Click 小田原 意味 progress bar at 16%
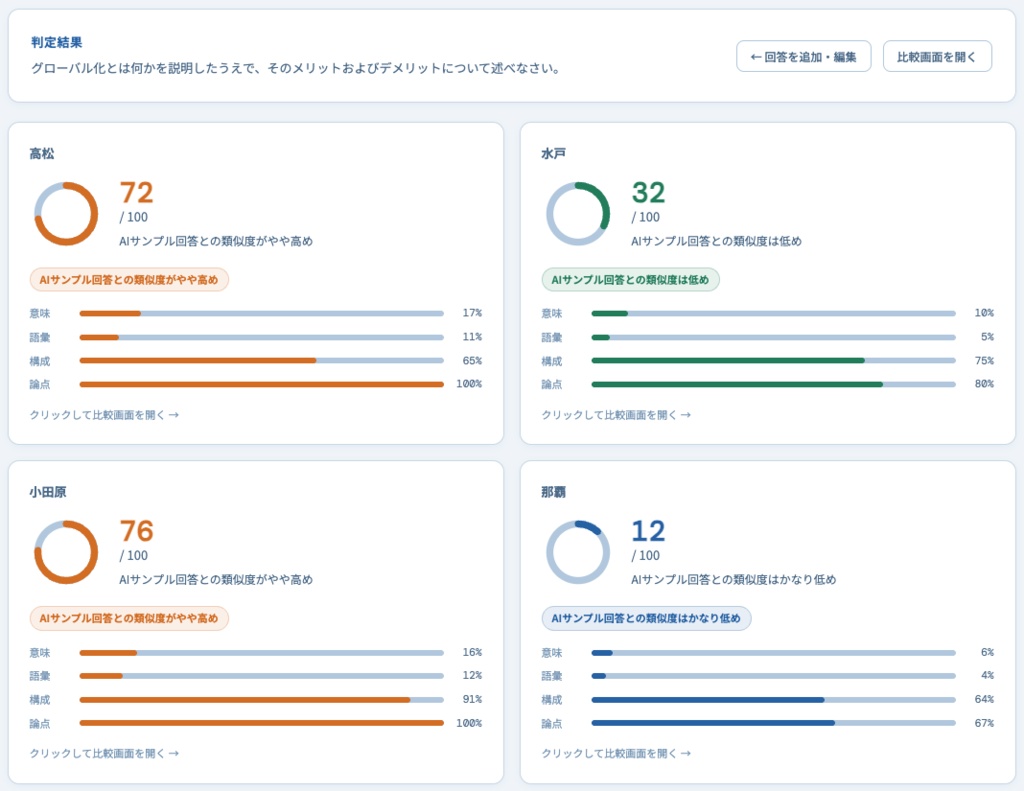Screen dimensions: 1024x791 (262, 653)
